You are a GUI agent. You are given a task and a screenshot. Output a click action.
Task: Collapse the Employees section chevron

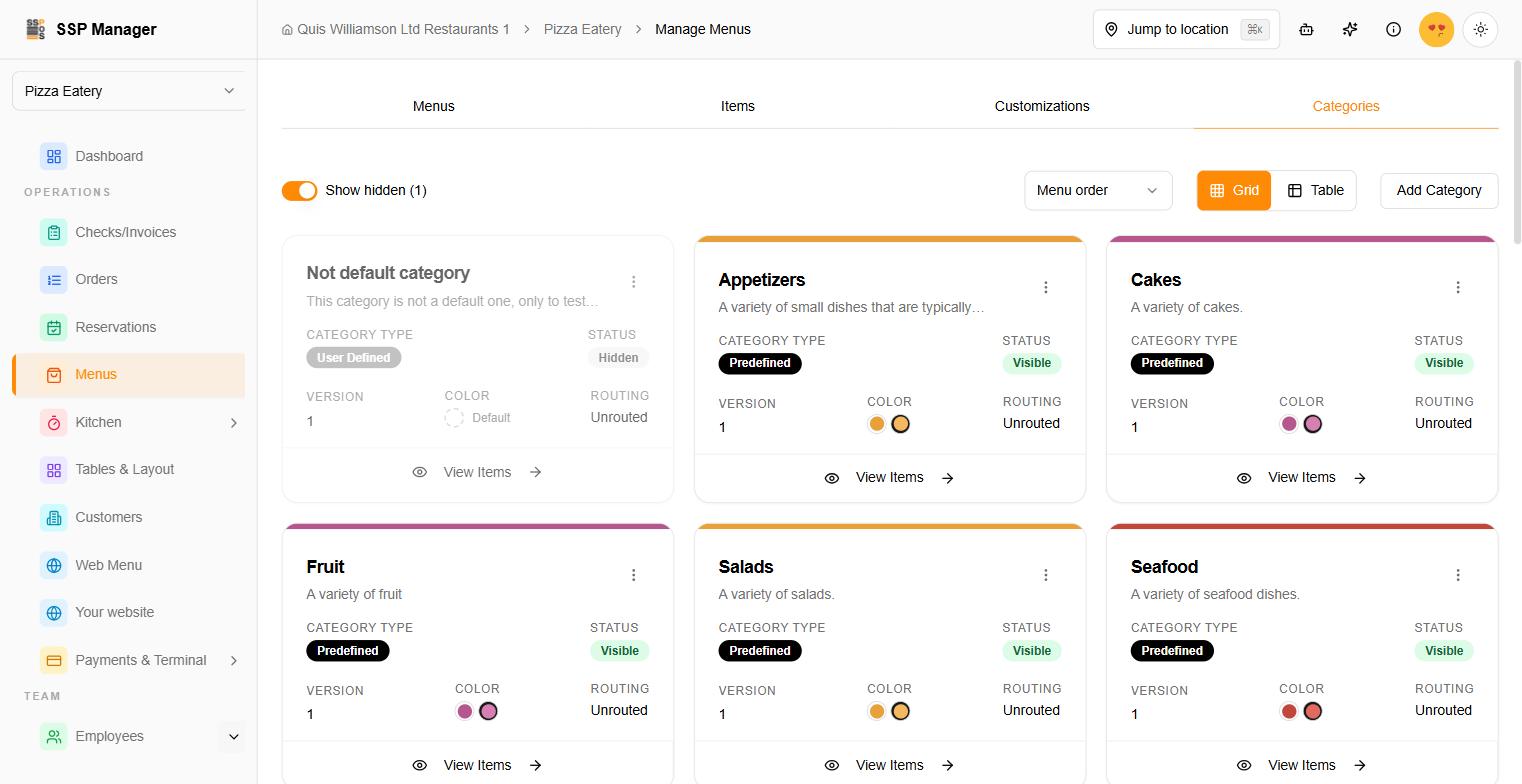point(234,737)
